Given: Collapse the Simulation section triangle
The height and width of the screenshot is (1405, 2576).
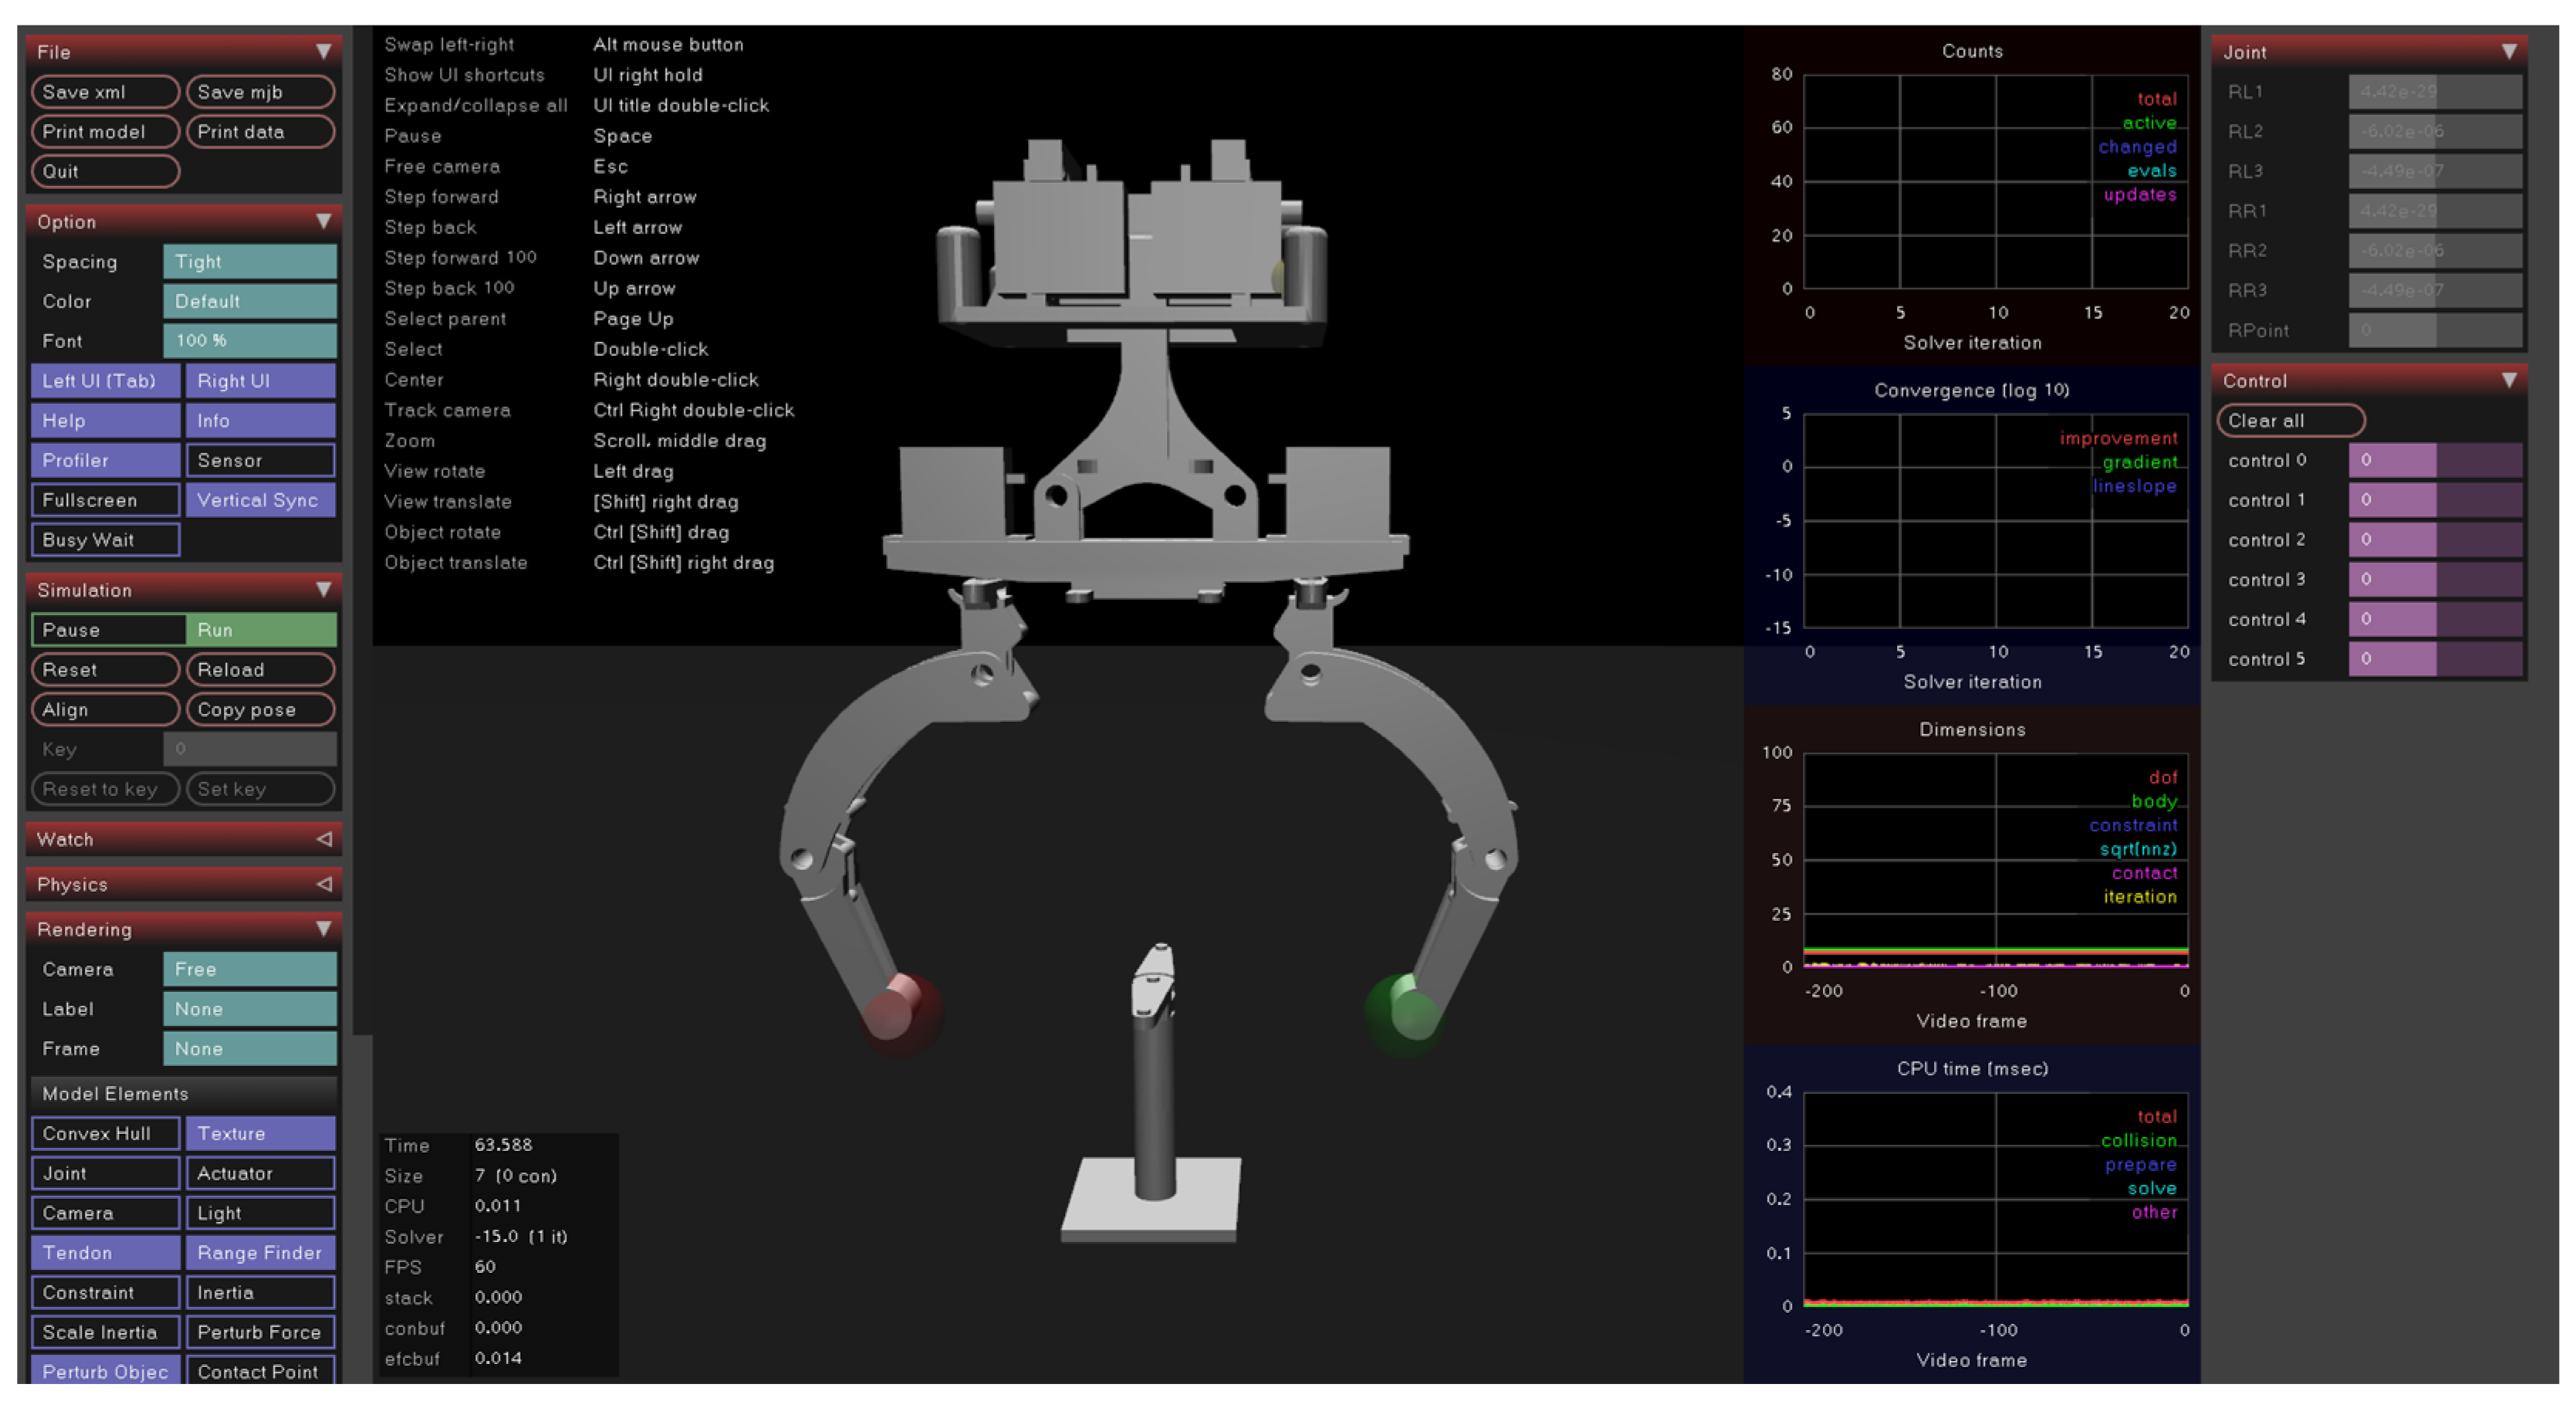Looking at the screenshot, I should pyautogui.click(x=323, y=589).
